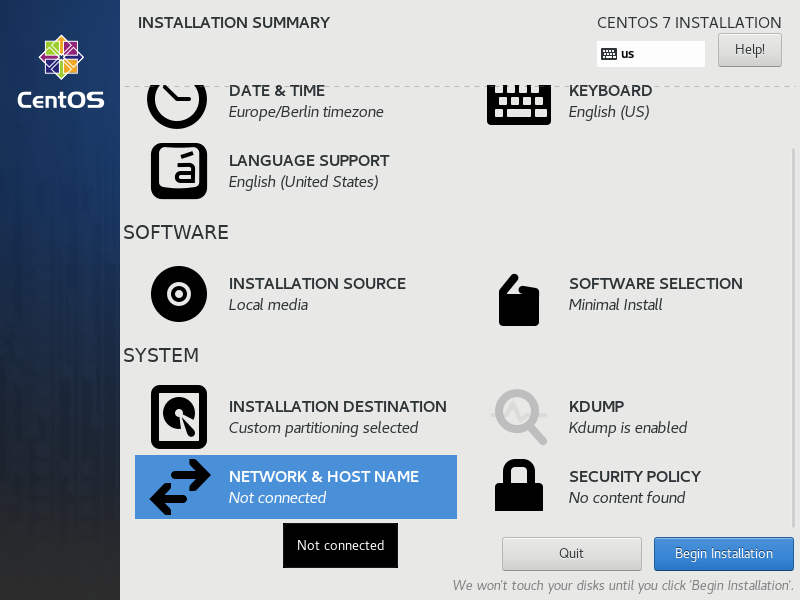Click the 'Minimal Install' status text

[615, 305]
